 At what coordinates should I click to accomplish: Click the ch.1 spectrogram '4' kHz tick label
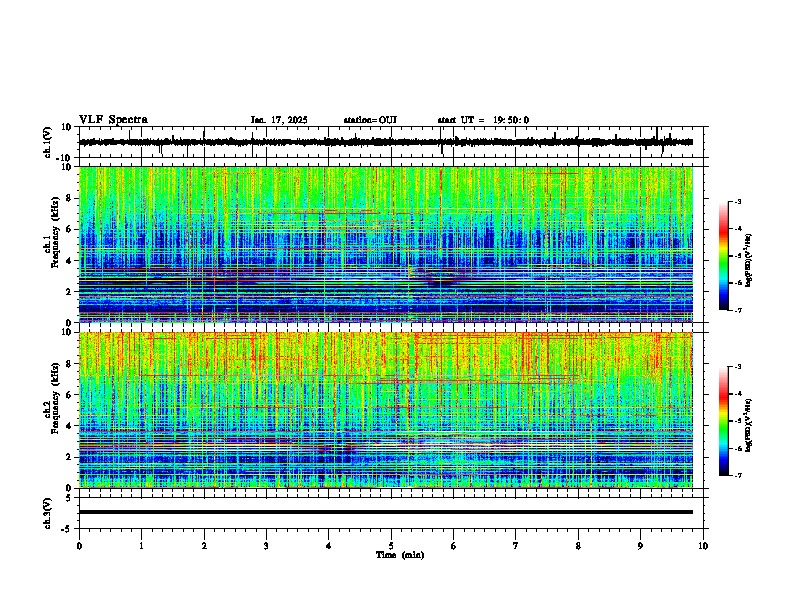point(70,261)
